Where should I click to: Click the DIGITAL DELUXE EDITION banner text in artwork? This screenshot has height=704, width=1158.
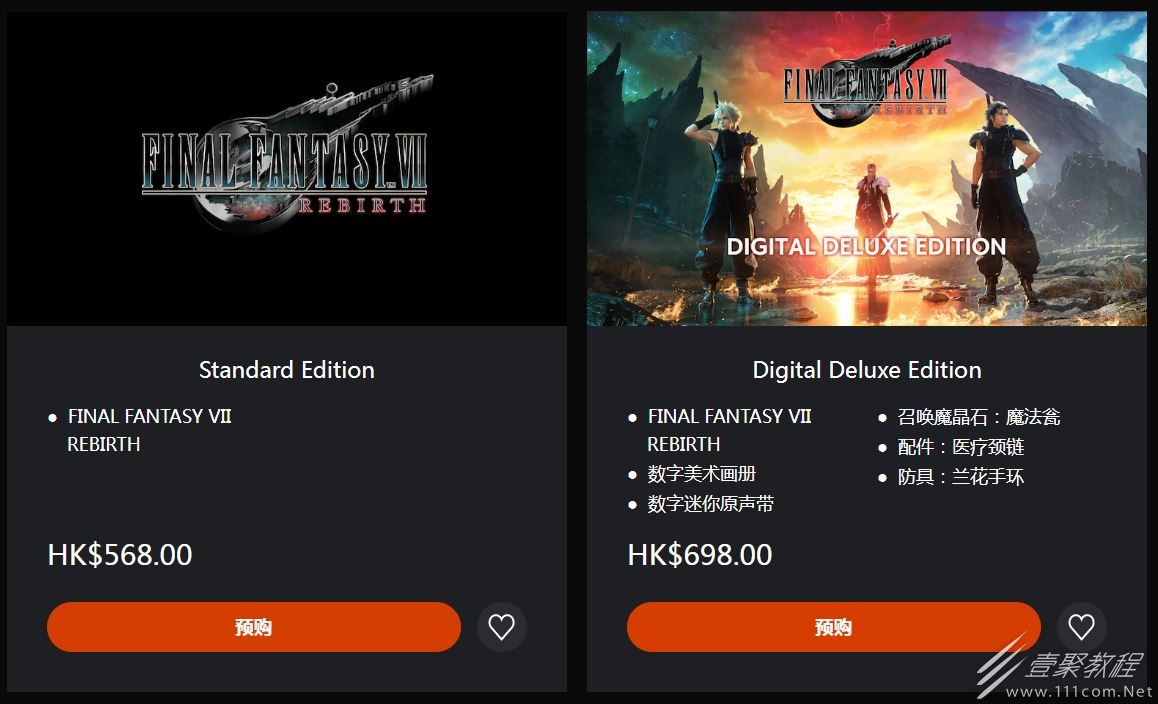point(866,247)
